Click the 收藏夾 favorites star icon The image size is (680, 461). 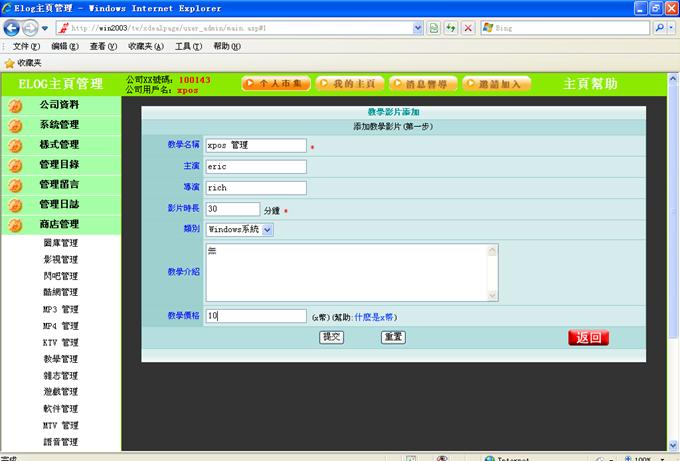(9, 63)
